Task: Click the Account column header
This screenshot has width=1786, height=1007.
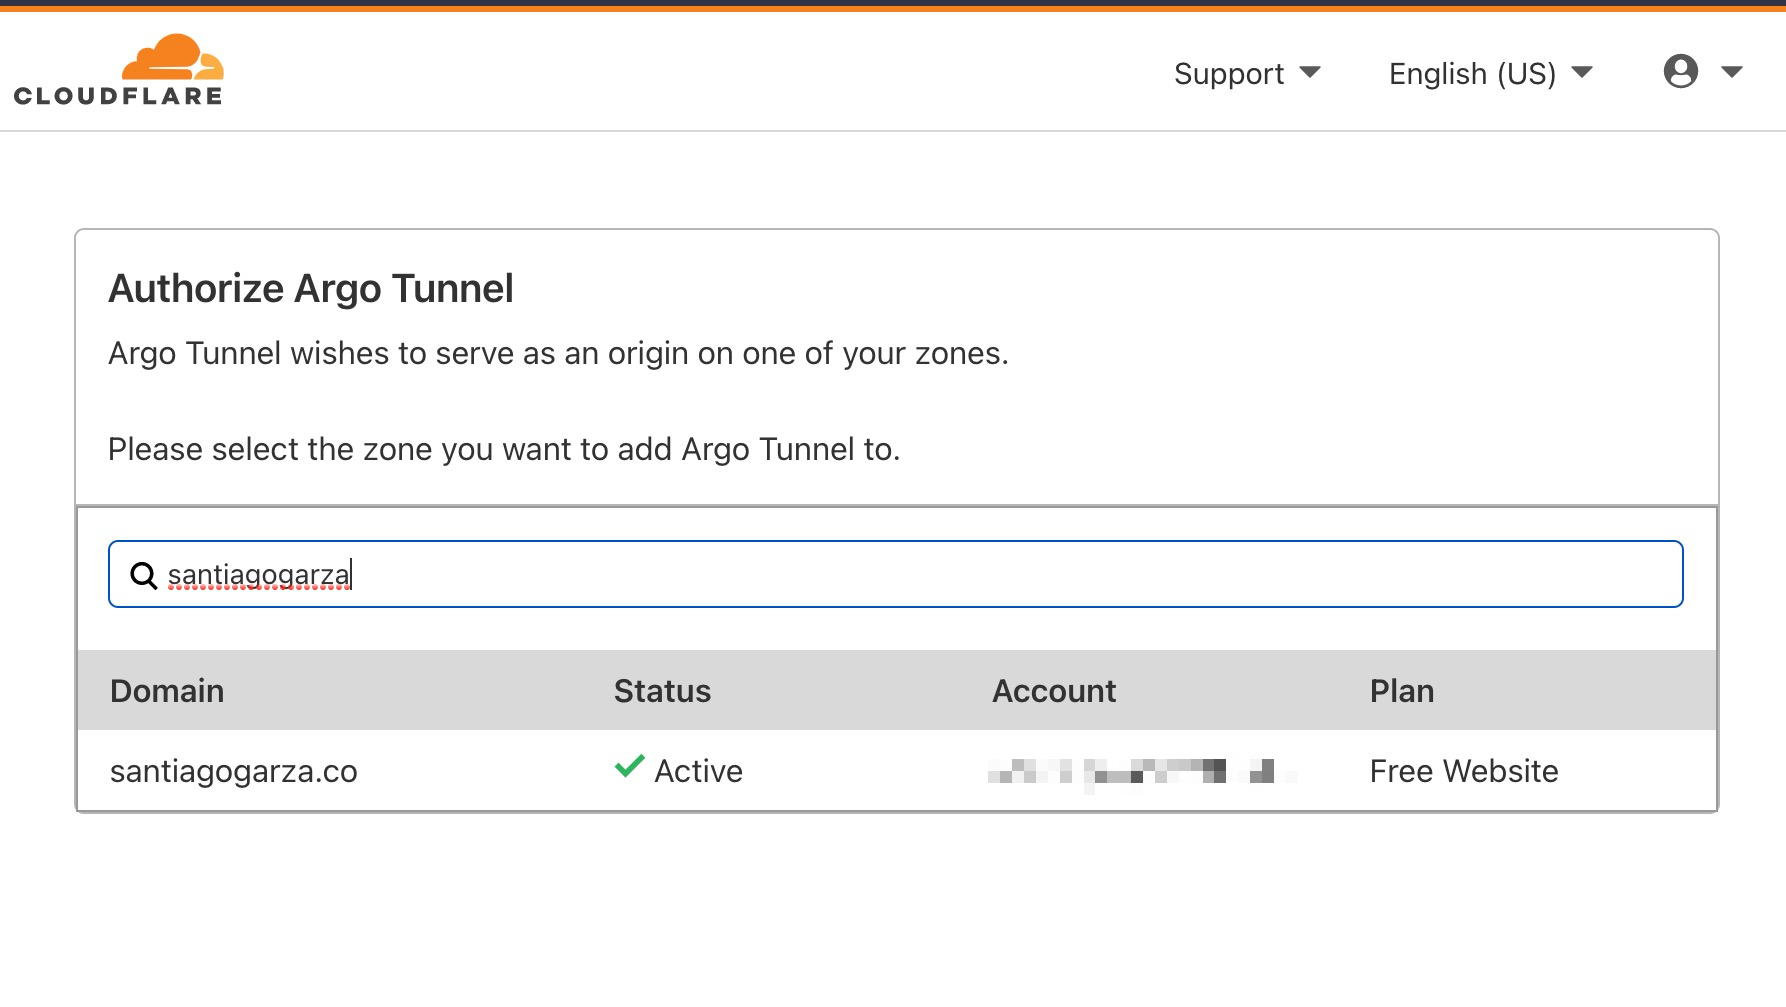Action: (x=1054, y=691)
